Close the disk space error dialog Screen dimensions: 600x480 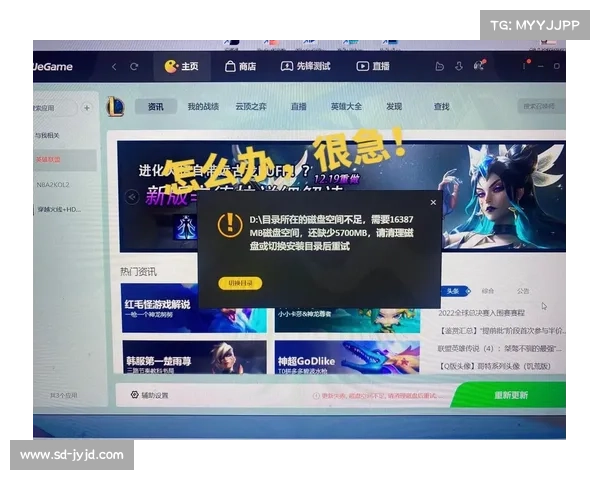point(433,201)
